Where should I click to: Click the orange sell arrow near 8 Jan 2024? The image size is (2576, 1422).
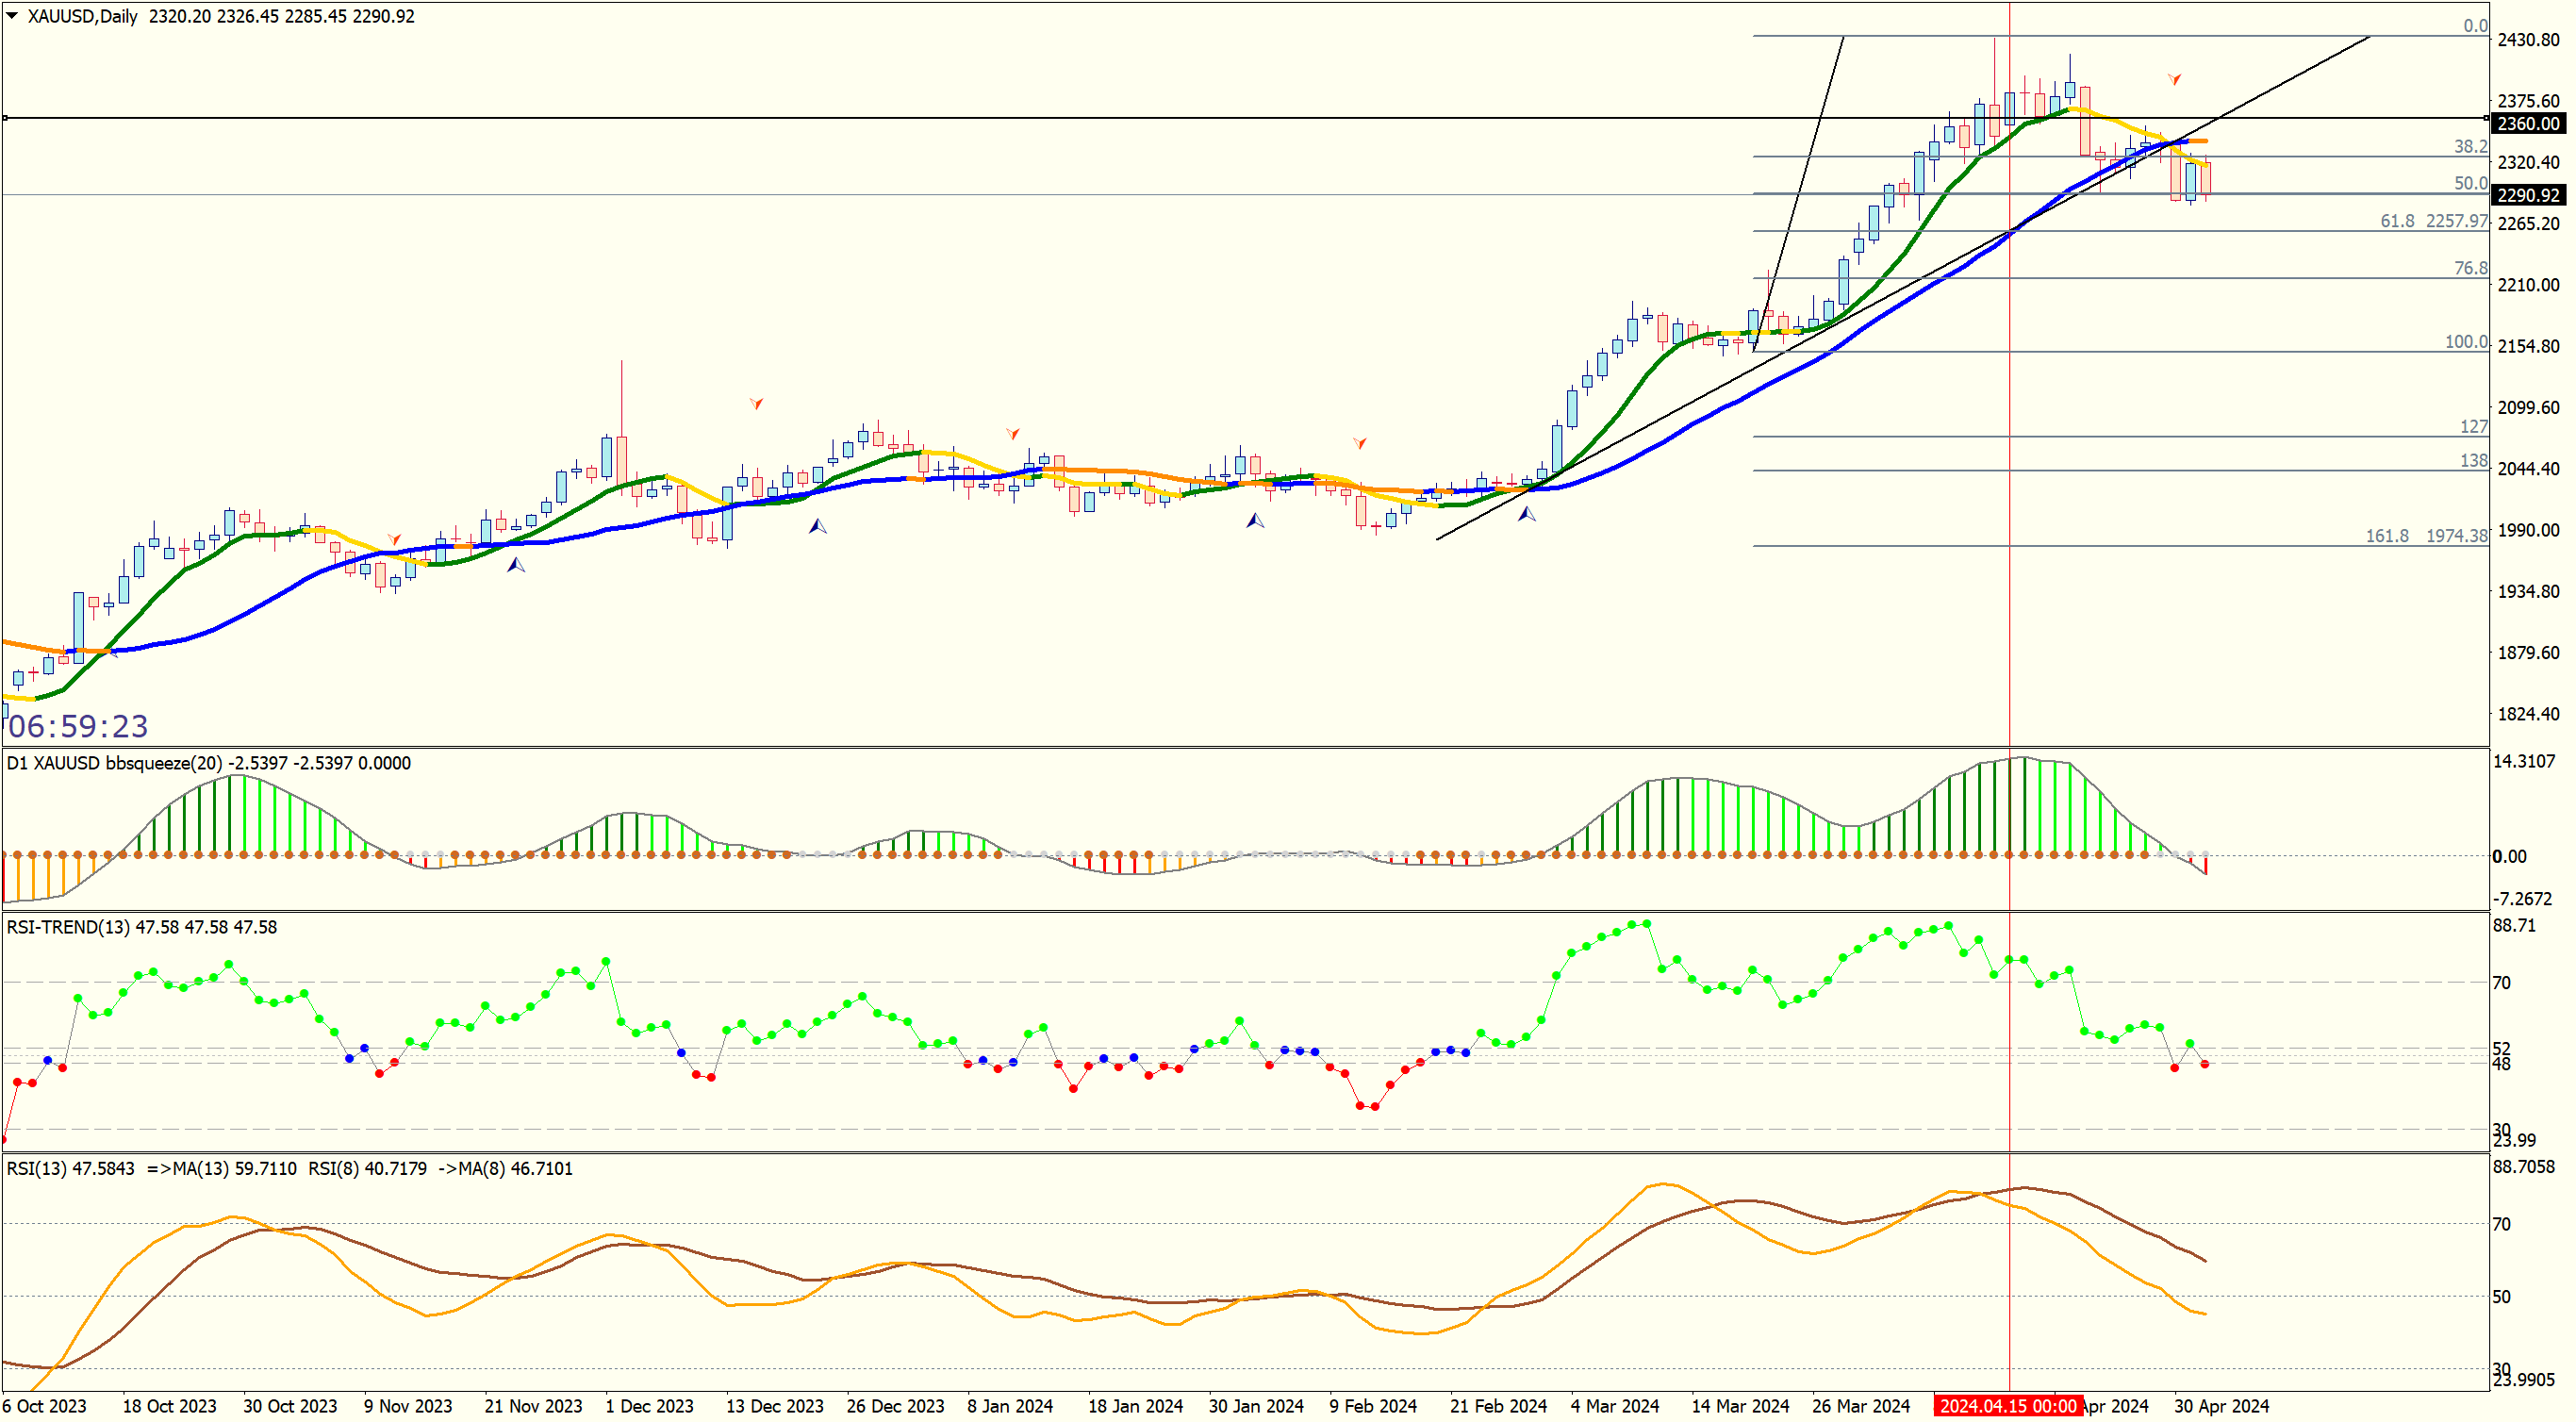[x=1013, y=433]
